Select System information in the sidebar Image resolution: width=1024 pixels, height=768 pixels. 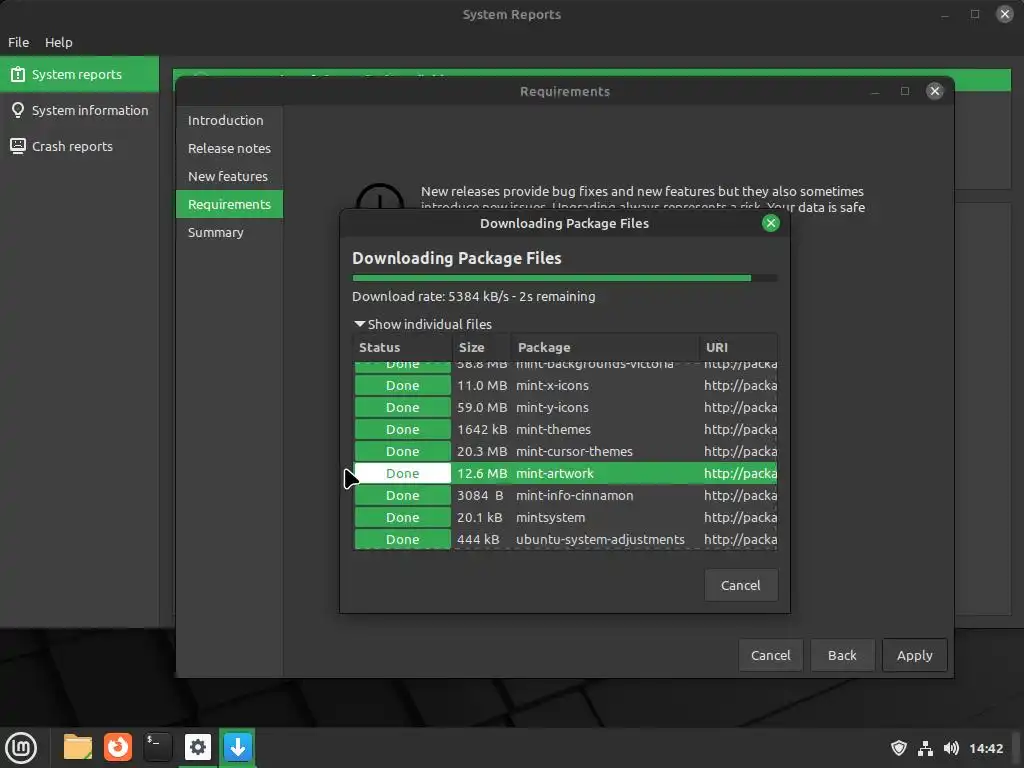(79, 110)
